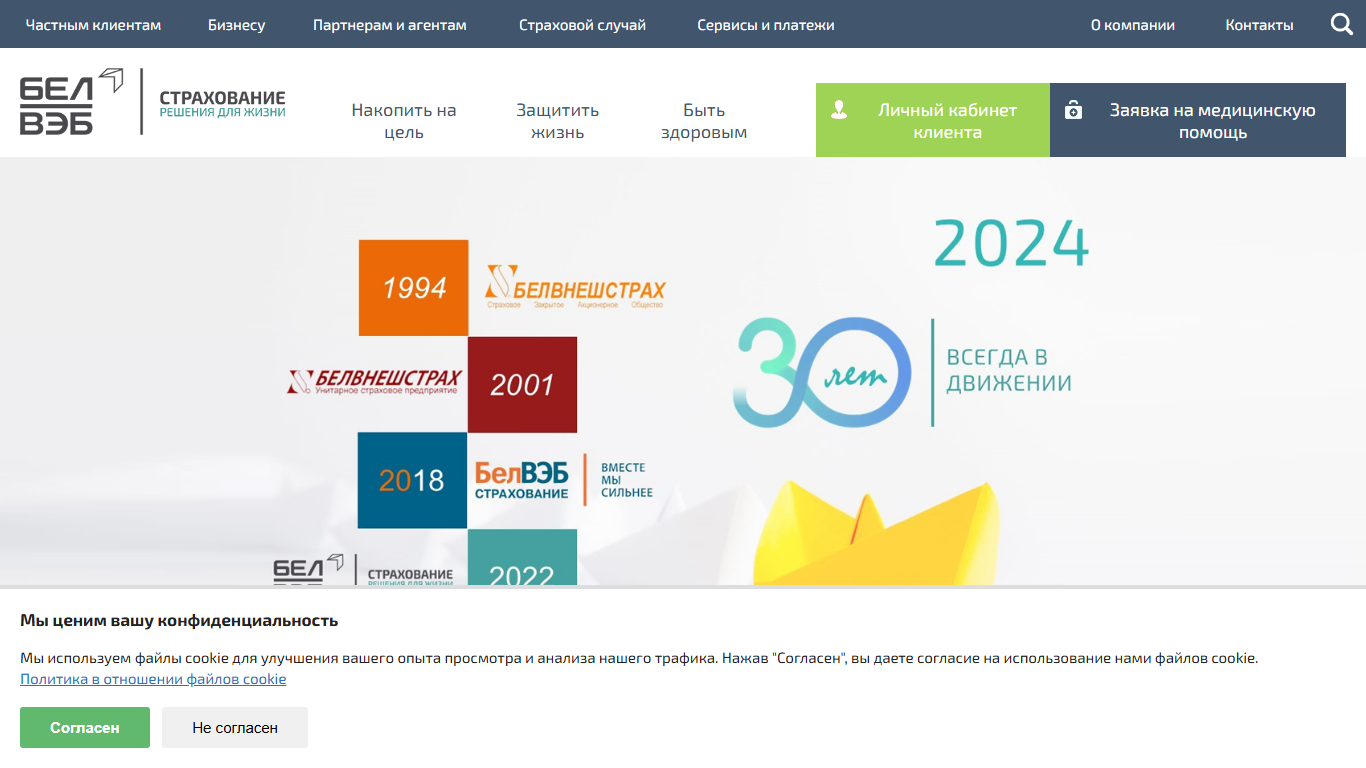Go to Контакты
The image size is (1366, 768).
click(1259, 25)
